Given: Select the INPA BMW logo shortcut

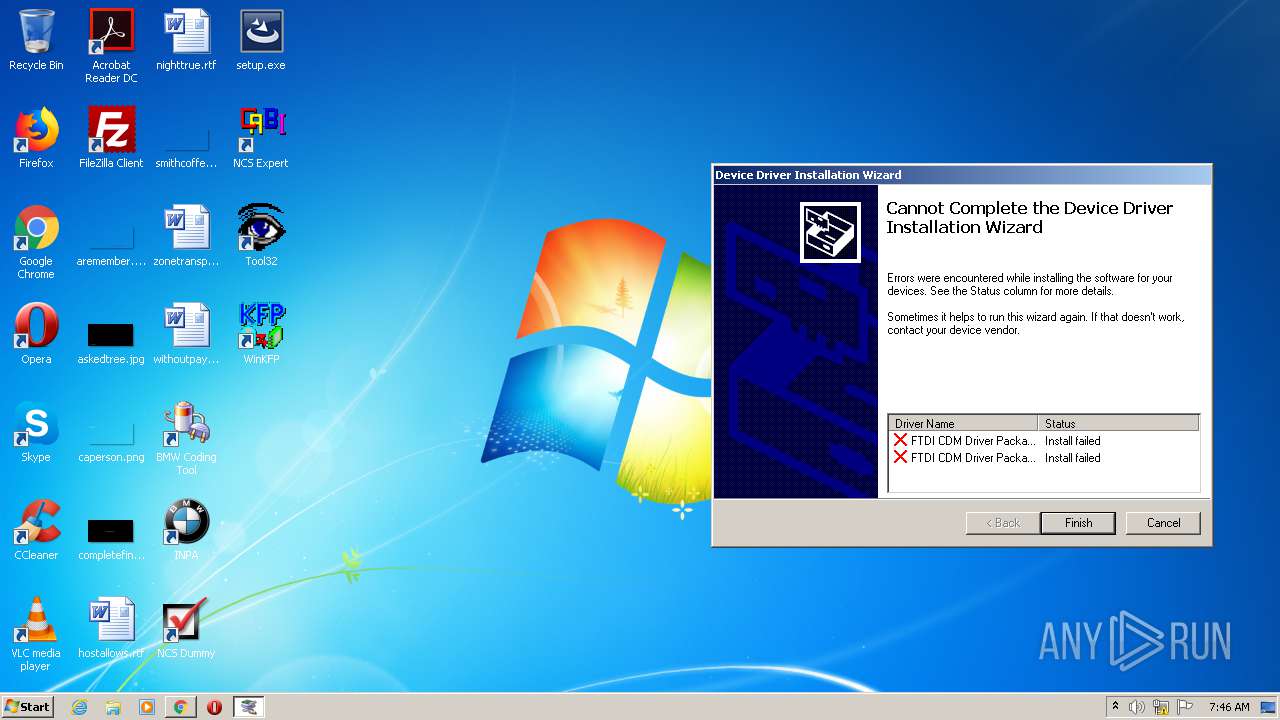Looking at the screenshot, I should 186,530.
